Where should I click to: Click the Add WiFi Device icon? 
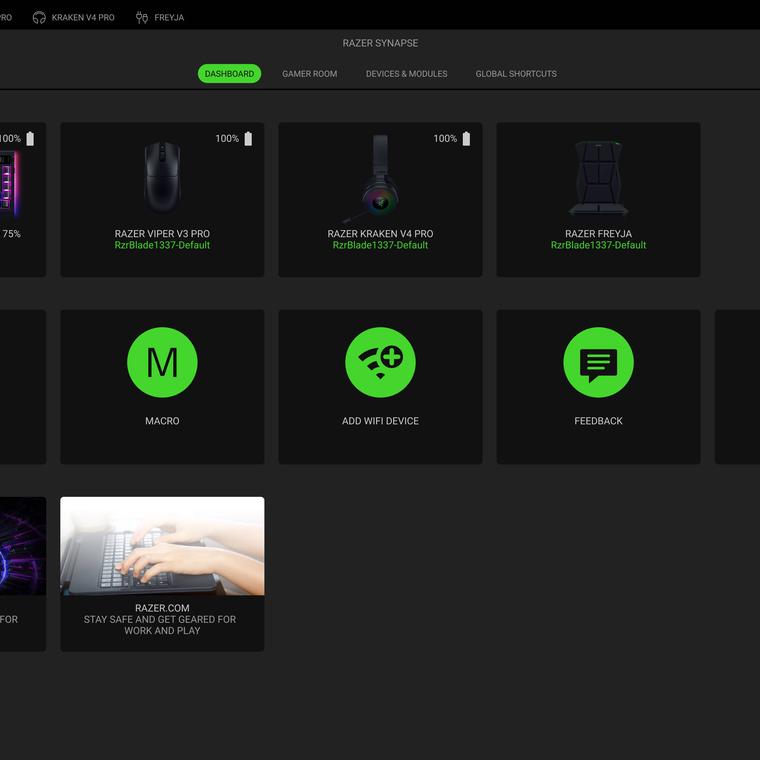[380, 362]
